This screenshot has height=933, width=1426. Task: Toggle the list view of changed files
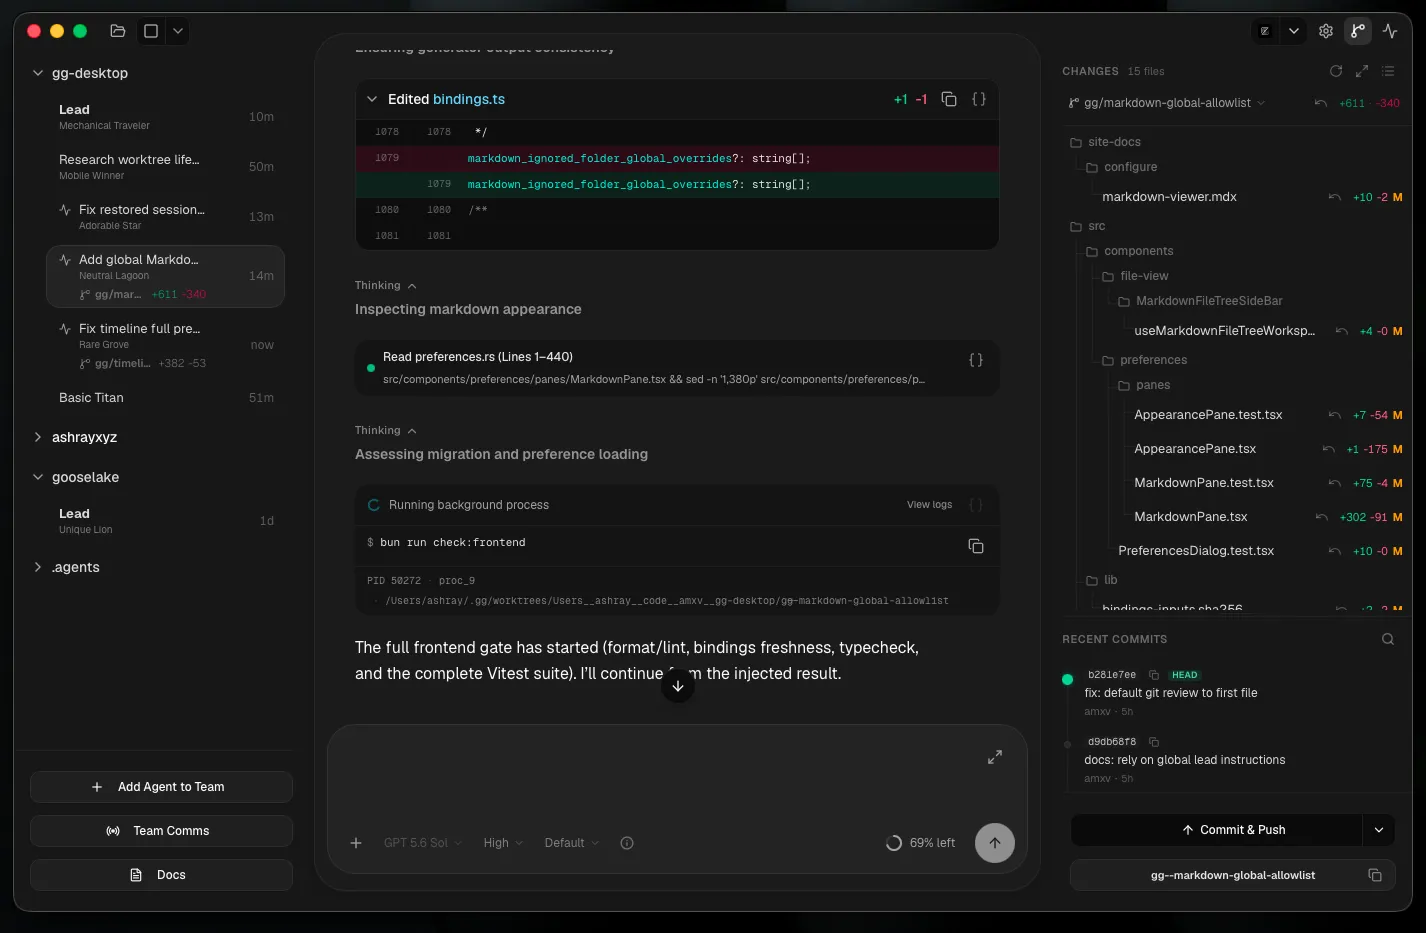point(1388,71)
